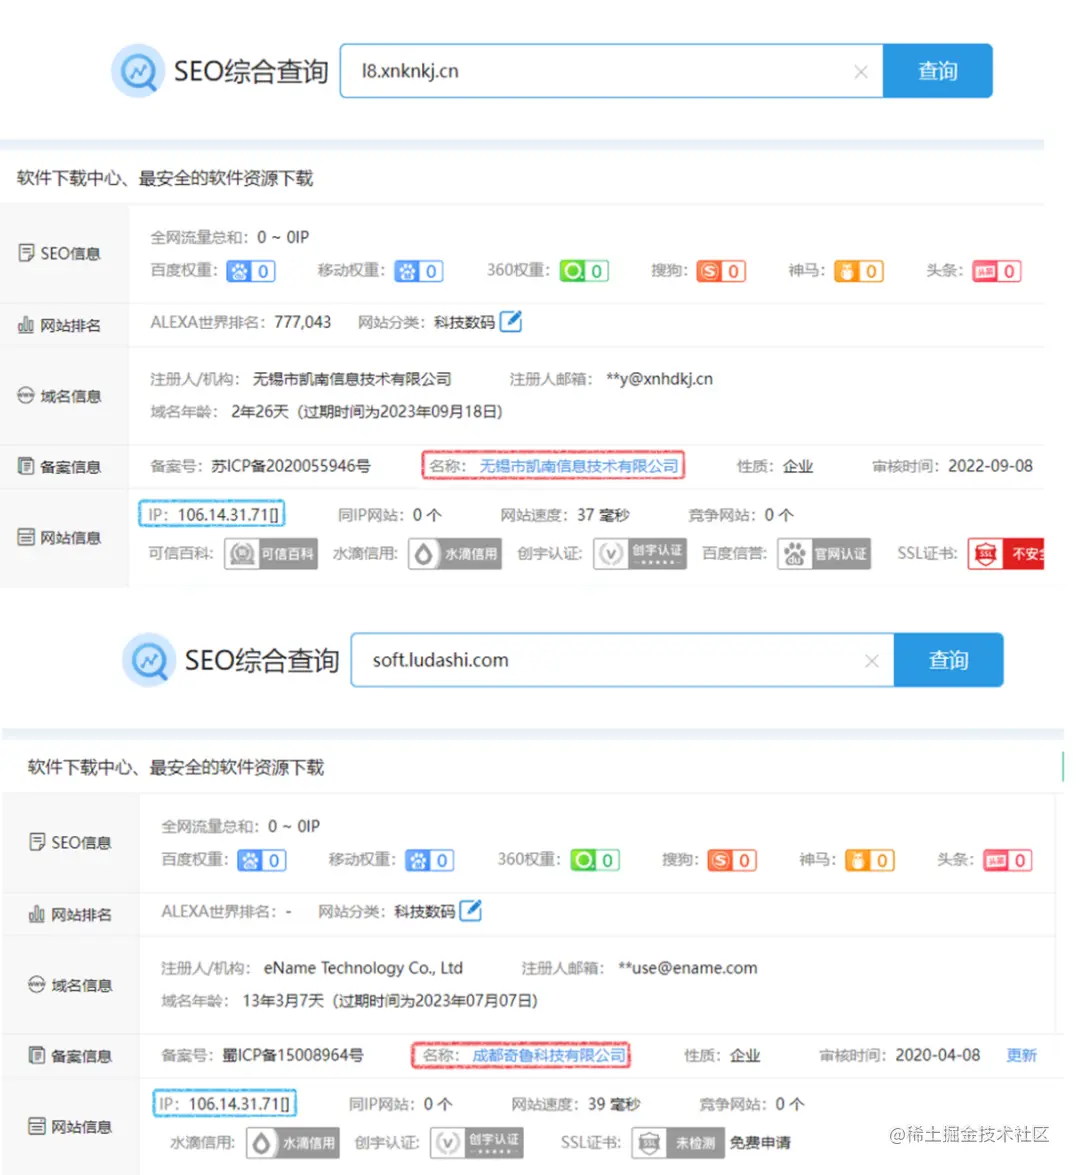Open the red SSL 不安全 certificate badge
This screenshot has width=1080, height=1175.
[x=1006, y=554]
